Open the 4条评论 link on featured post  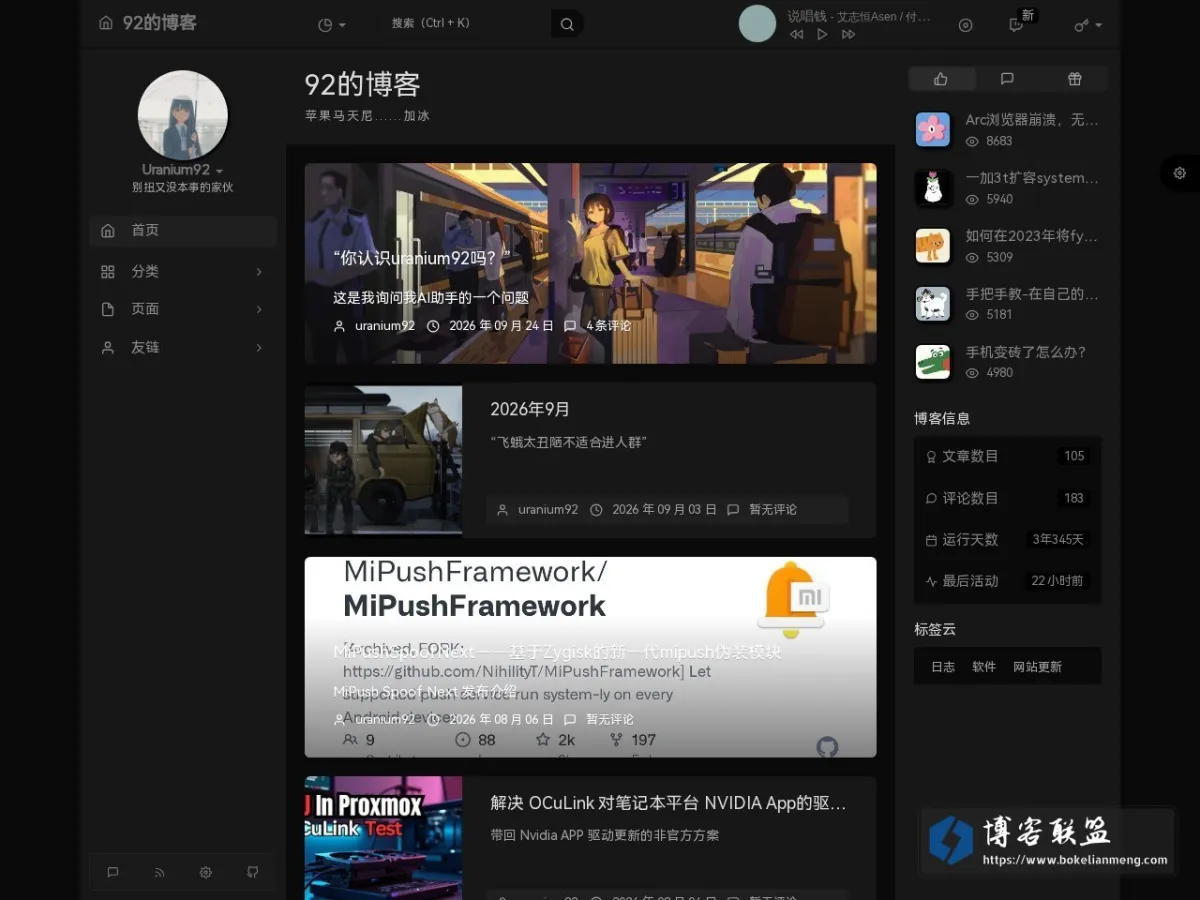point(608,326)
